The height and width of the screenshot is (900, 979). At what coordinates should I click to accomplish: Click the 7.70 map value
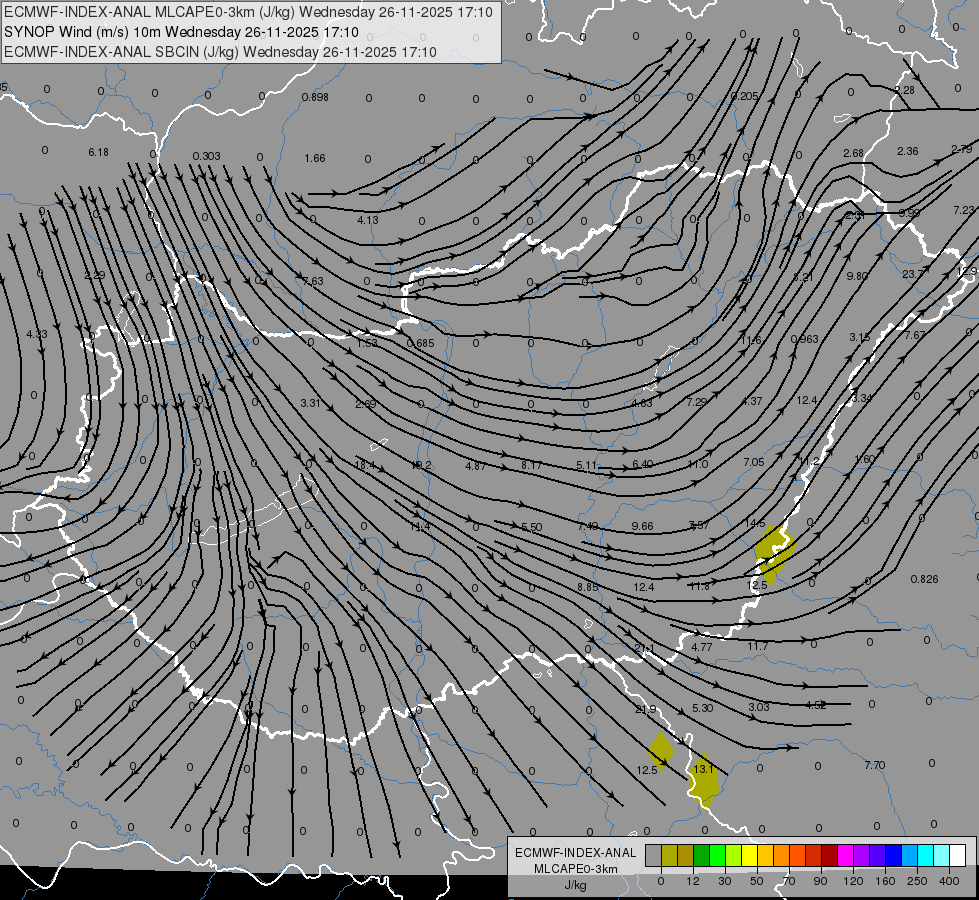pyautogui.click(x=875, y=764)
